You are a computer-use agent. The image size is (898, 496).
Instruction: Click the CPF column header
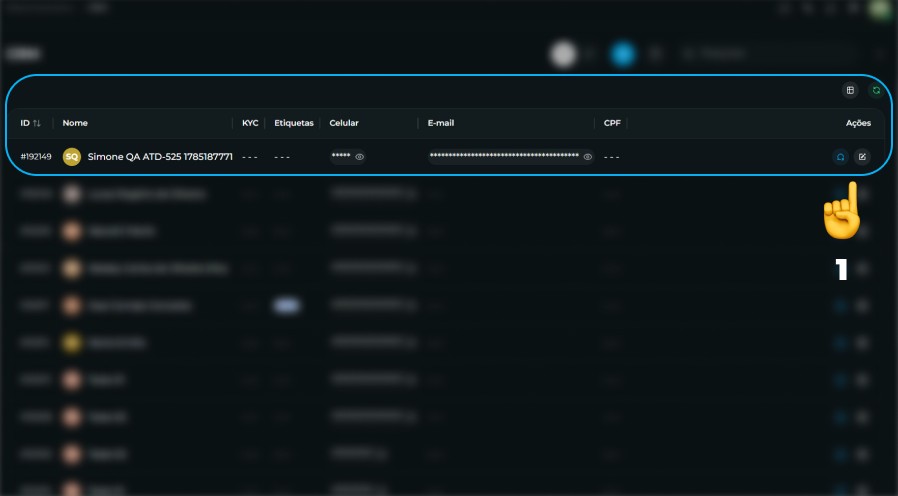[x=612, y=123]
